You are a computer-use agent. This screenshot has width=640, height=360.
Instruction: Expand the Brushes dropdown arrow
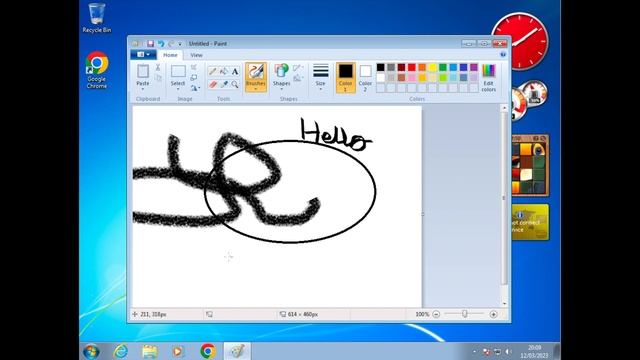[256, 89]
